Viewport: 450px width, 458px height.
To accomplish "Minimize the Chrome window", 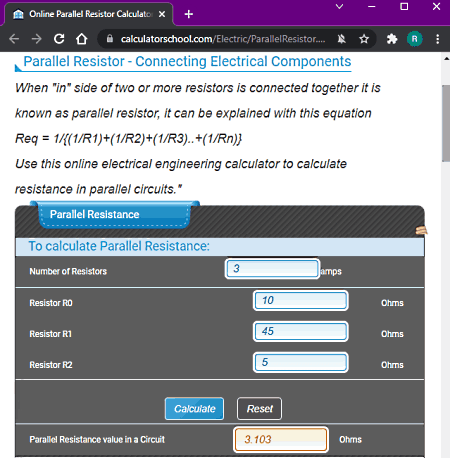I will coord(372,6).
